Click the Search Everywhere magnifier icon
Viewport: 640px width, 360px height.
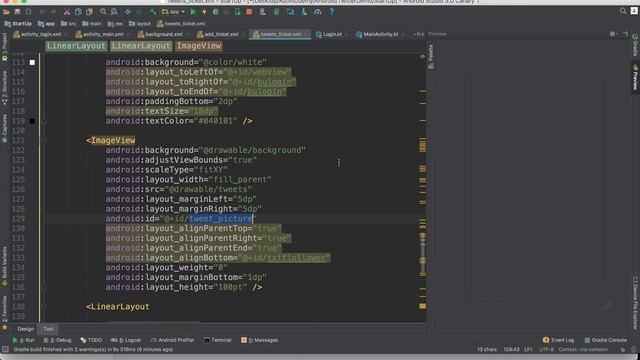coord(623,11)
